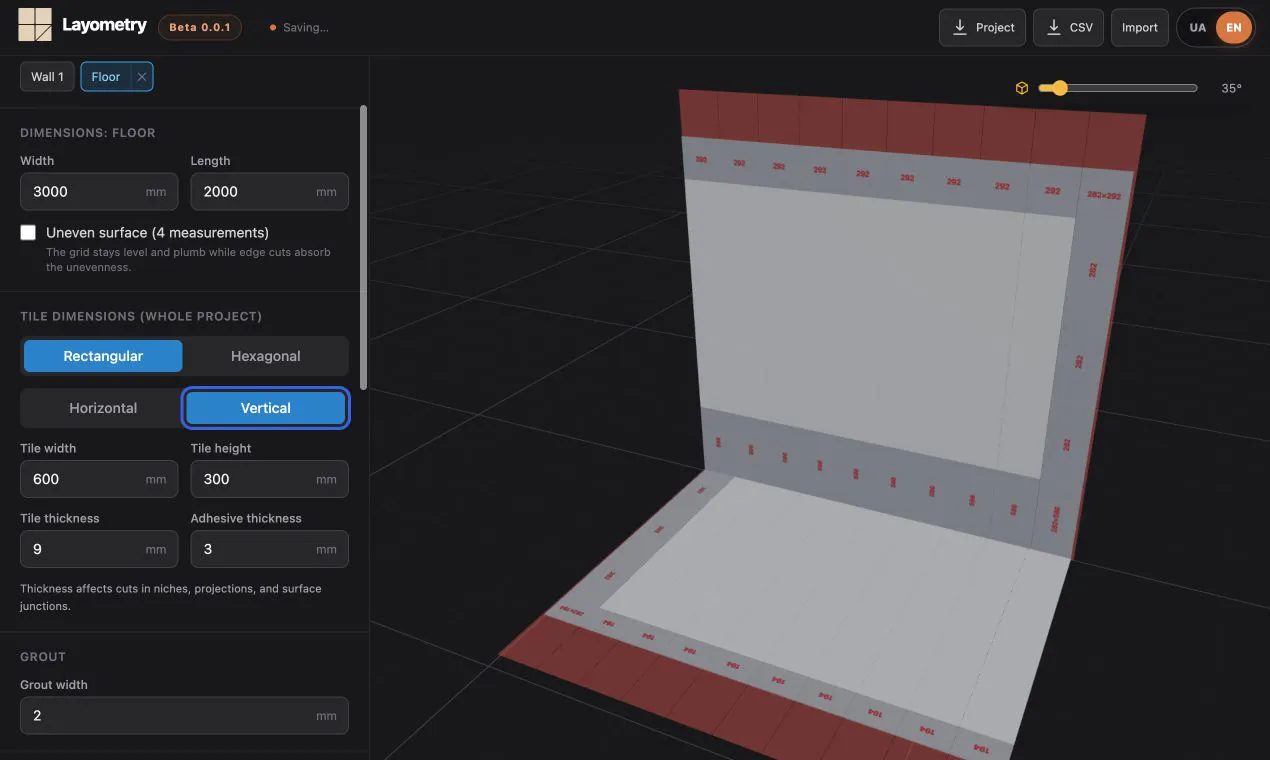Click the Saving... status text
The image size is (1270, 760).
306,27
